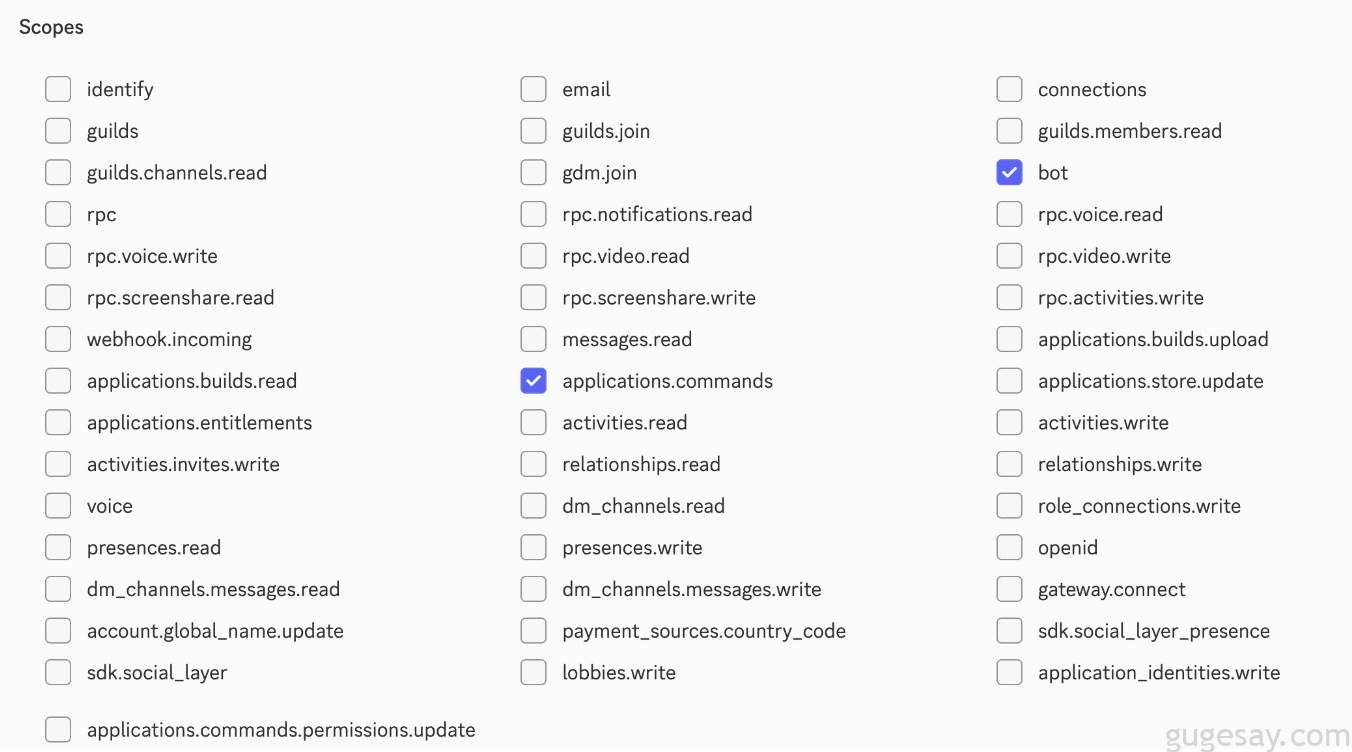Image resolution: width=1352 pixels, height=752 pixels.
Task: Select the sdk.social_layer checkbox
Action: point(58,673)
